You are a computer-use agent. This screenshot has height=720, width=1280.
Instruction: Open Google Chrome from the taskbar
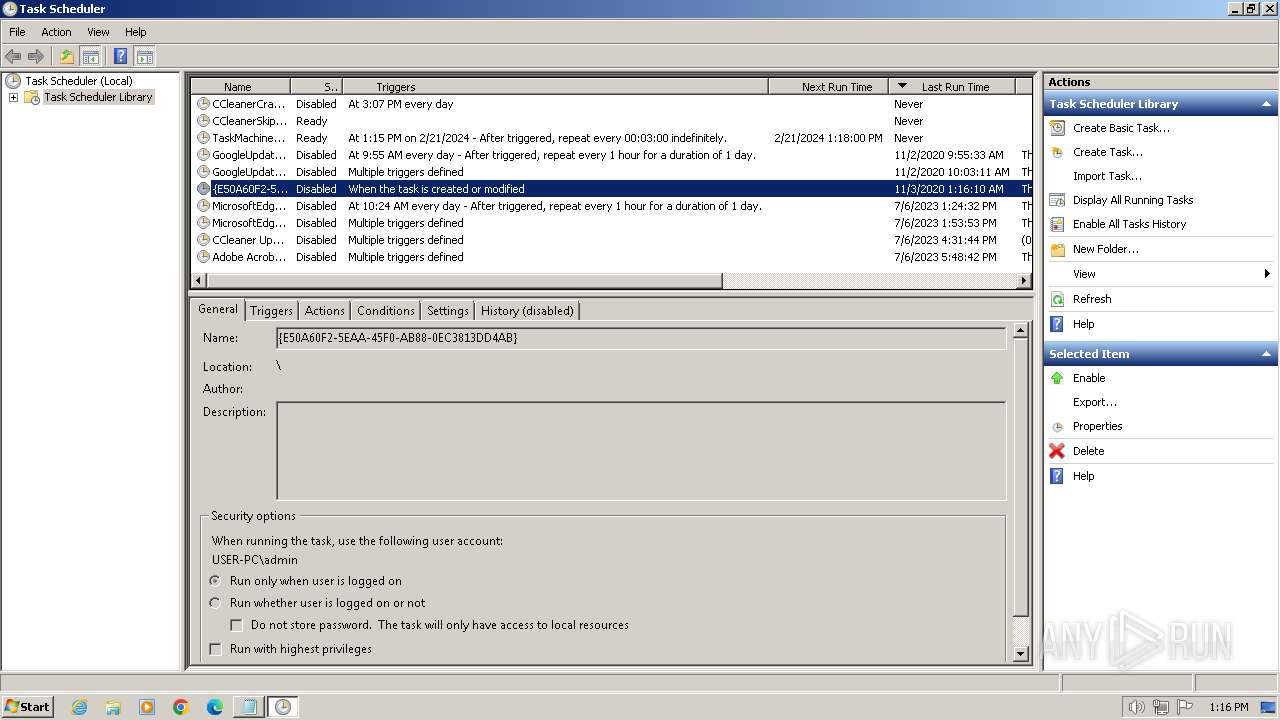[x=181, y=707]
